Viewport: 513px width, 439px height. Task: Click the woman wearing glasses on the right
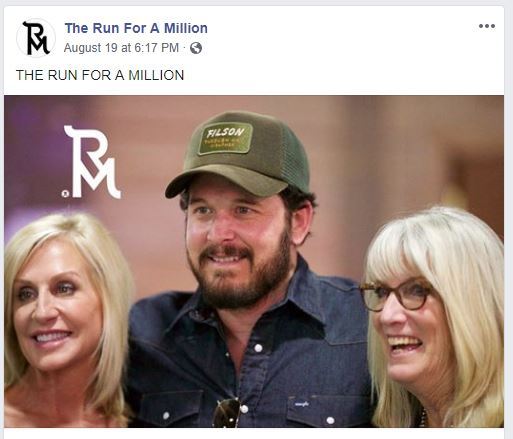(433, 317)
